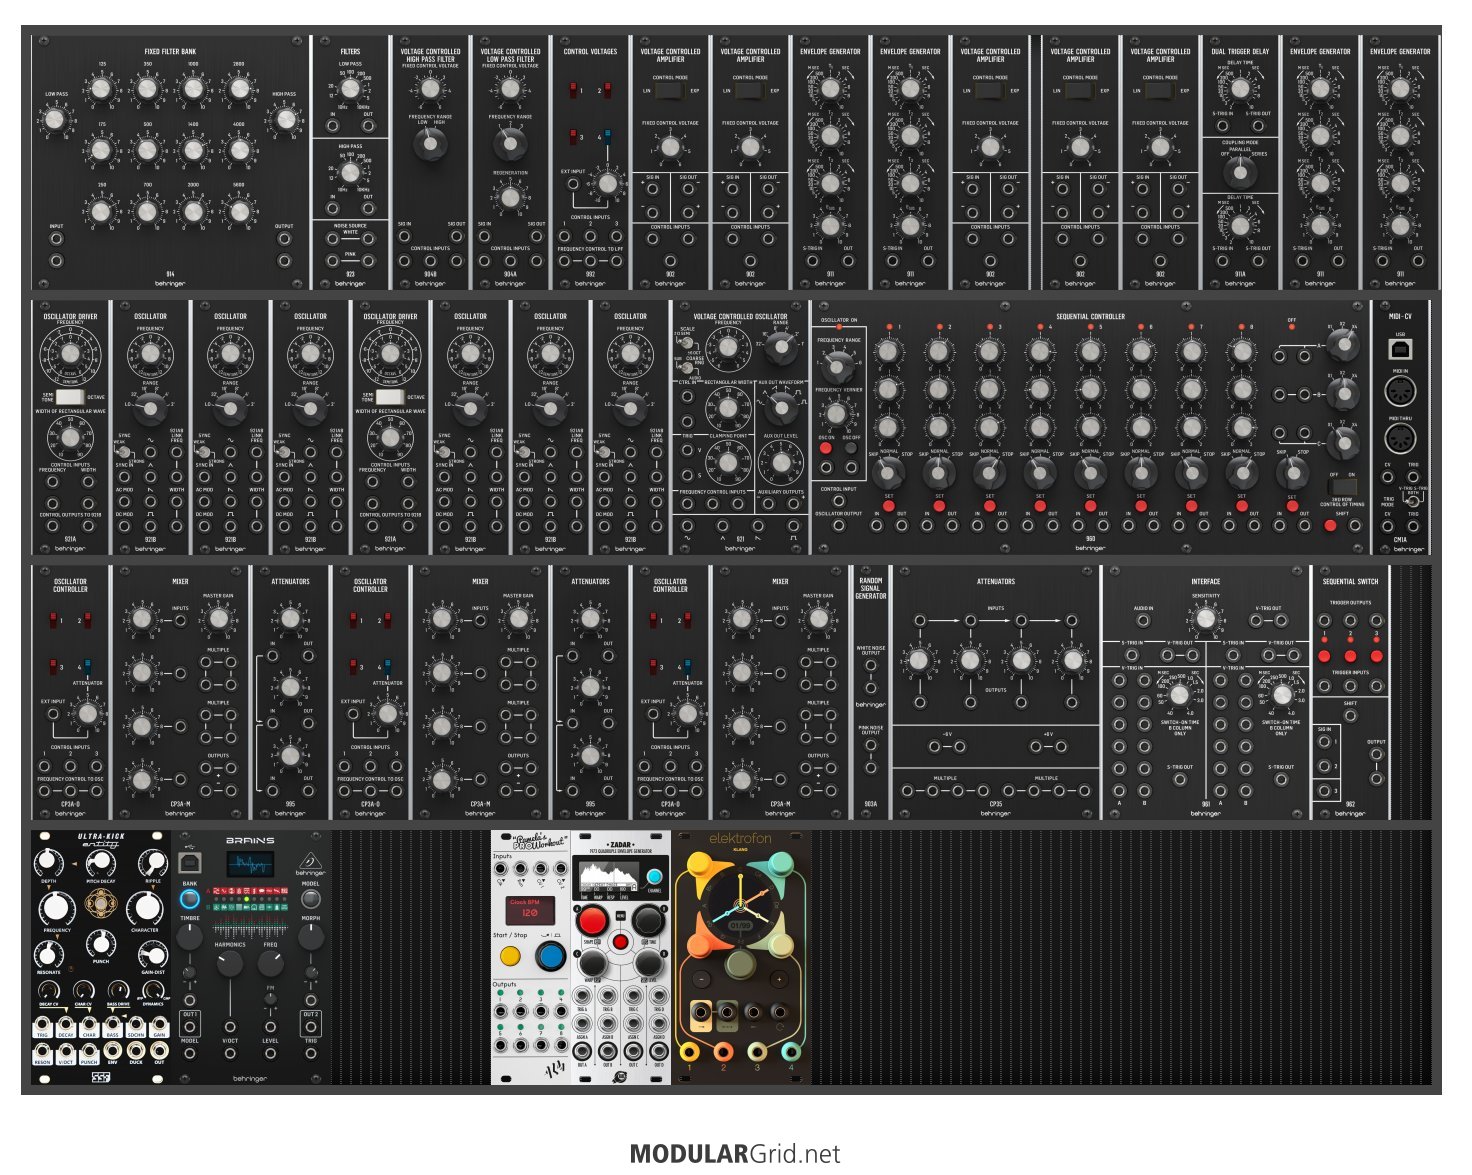Click the MENU button on Zadar
The width and height of the screenshot is (1472, 1175).
pyautogui.click(x=620, y=917)
